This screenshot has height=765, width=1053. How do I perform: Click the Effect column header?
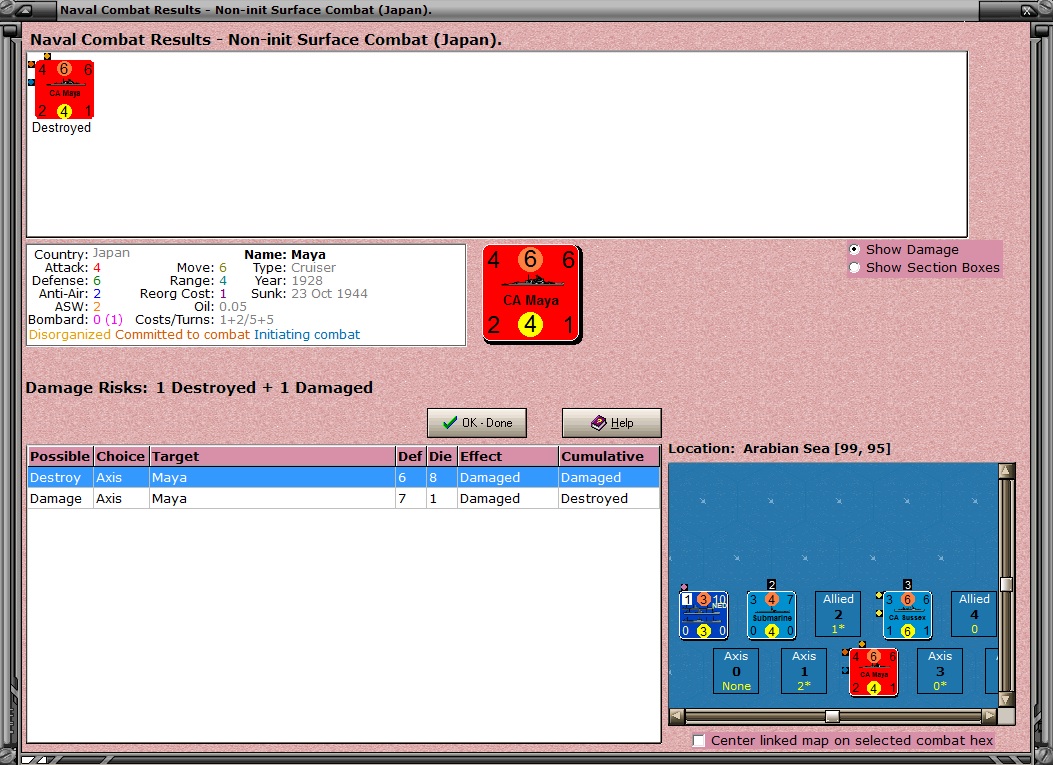click(507, 456)
